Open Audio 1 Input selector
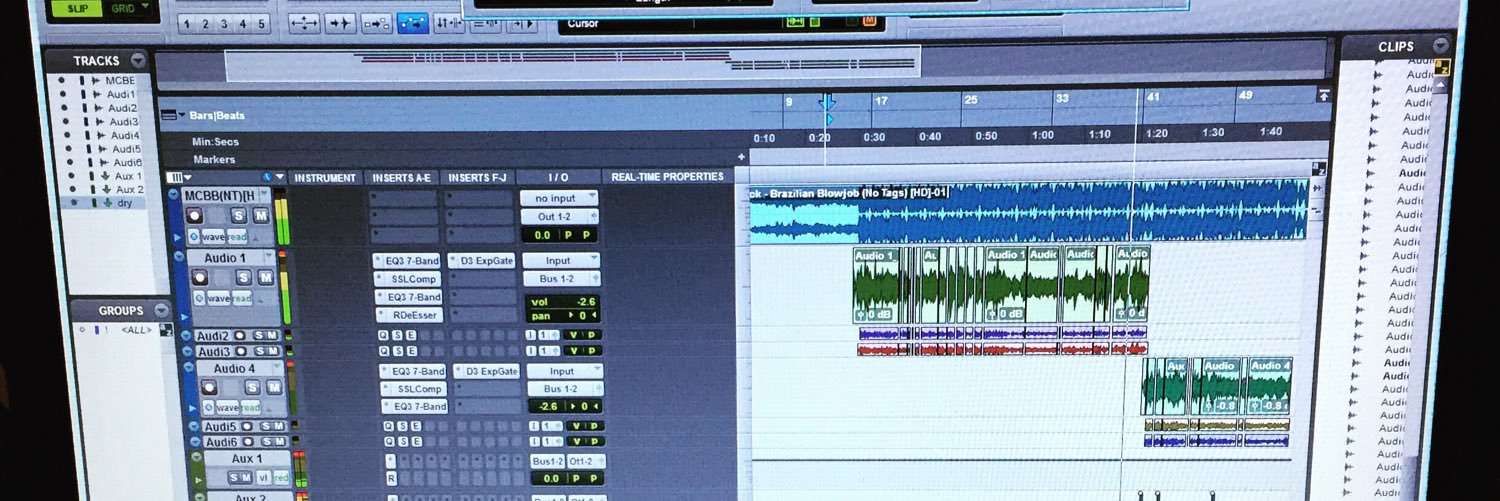This screenshot has width=1500, height=501. (561, 260)
